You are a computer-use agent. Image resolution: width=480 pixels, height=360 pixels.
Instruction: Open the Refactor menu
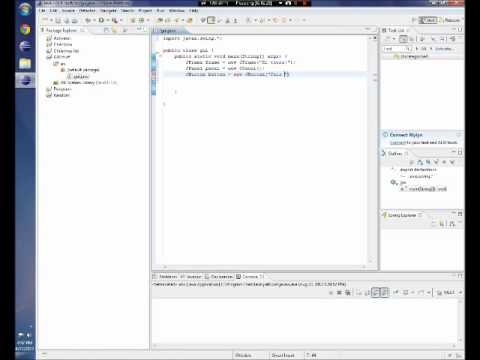pos(87,11)
